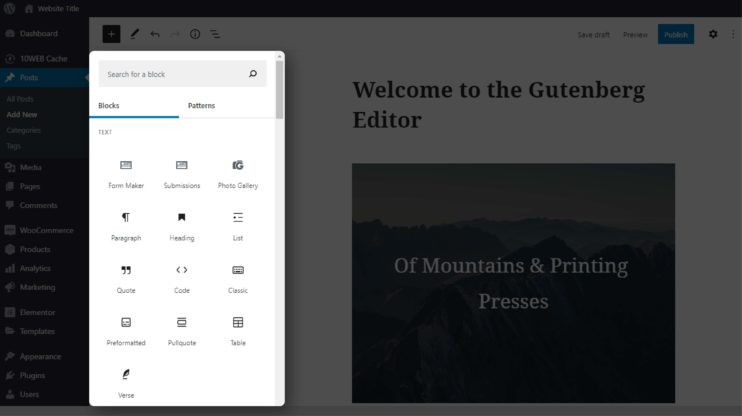
Task: Click the search magnifier icon
Action: (x=253, y=74)
